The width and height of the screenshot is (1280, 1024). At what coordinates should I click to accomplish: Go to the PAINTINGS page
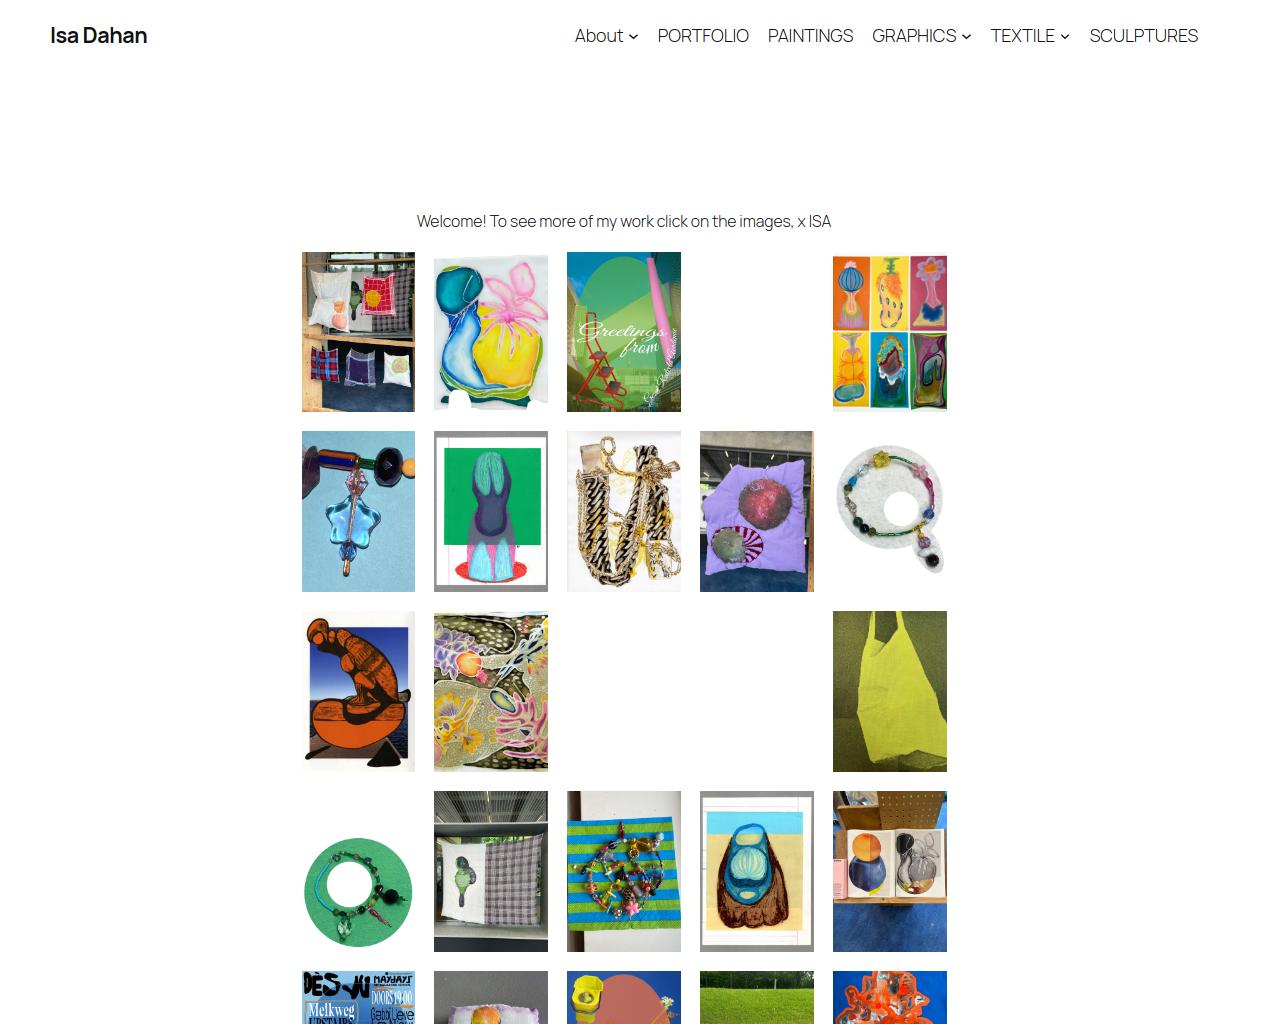click(x=810, y=35)
